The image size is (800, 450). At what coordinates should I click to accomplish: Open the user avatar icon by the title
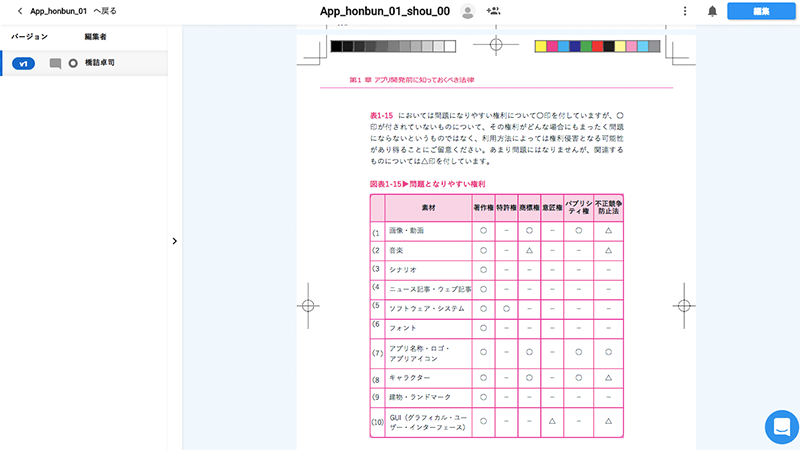coord(467,11)
